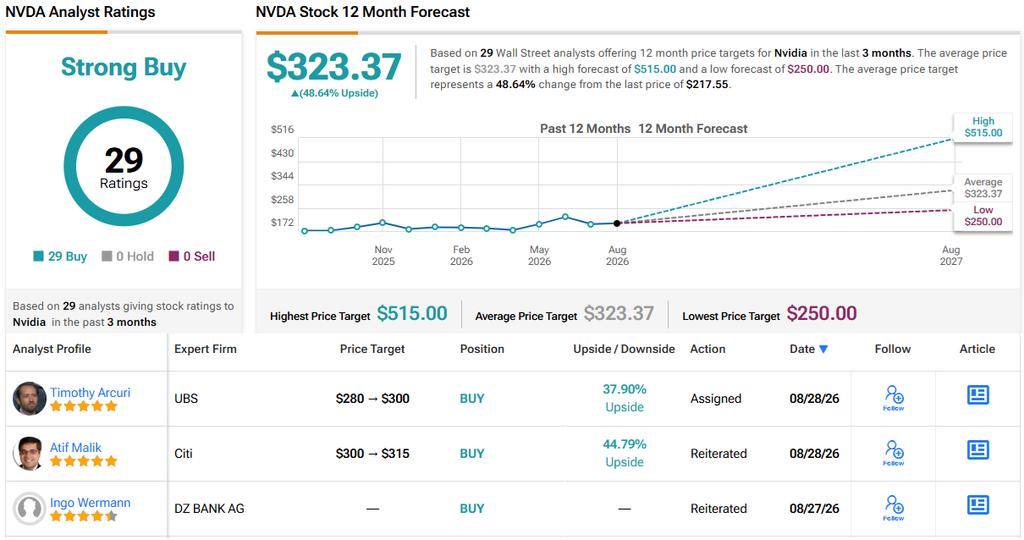
Task: Click the 48.64% Upside indicator
Action: click(334, 93)
